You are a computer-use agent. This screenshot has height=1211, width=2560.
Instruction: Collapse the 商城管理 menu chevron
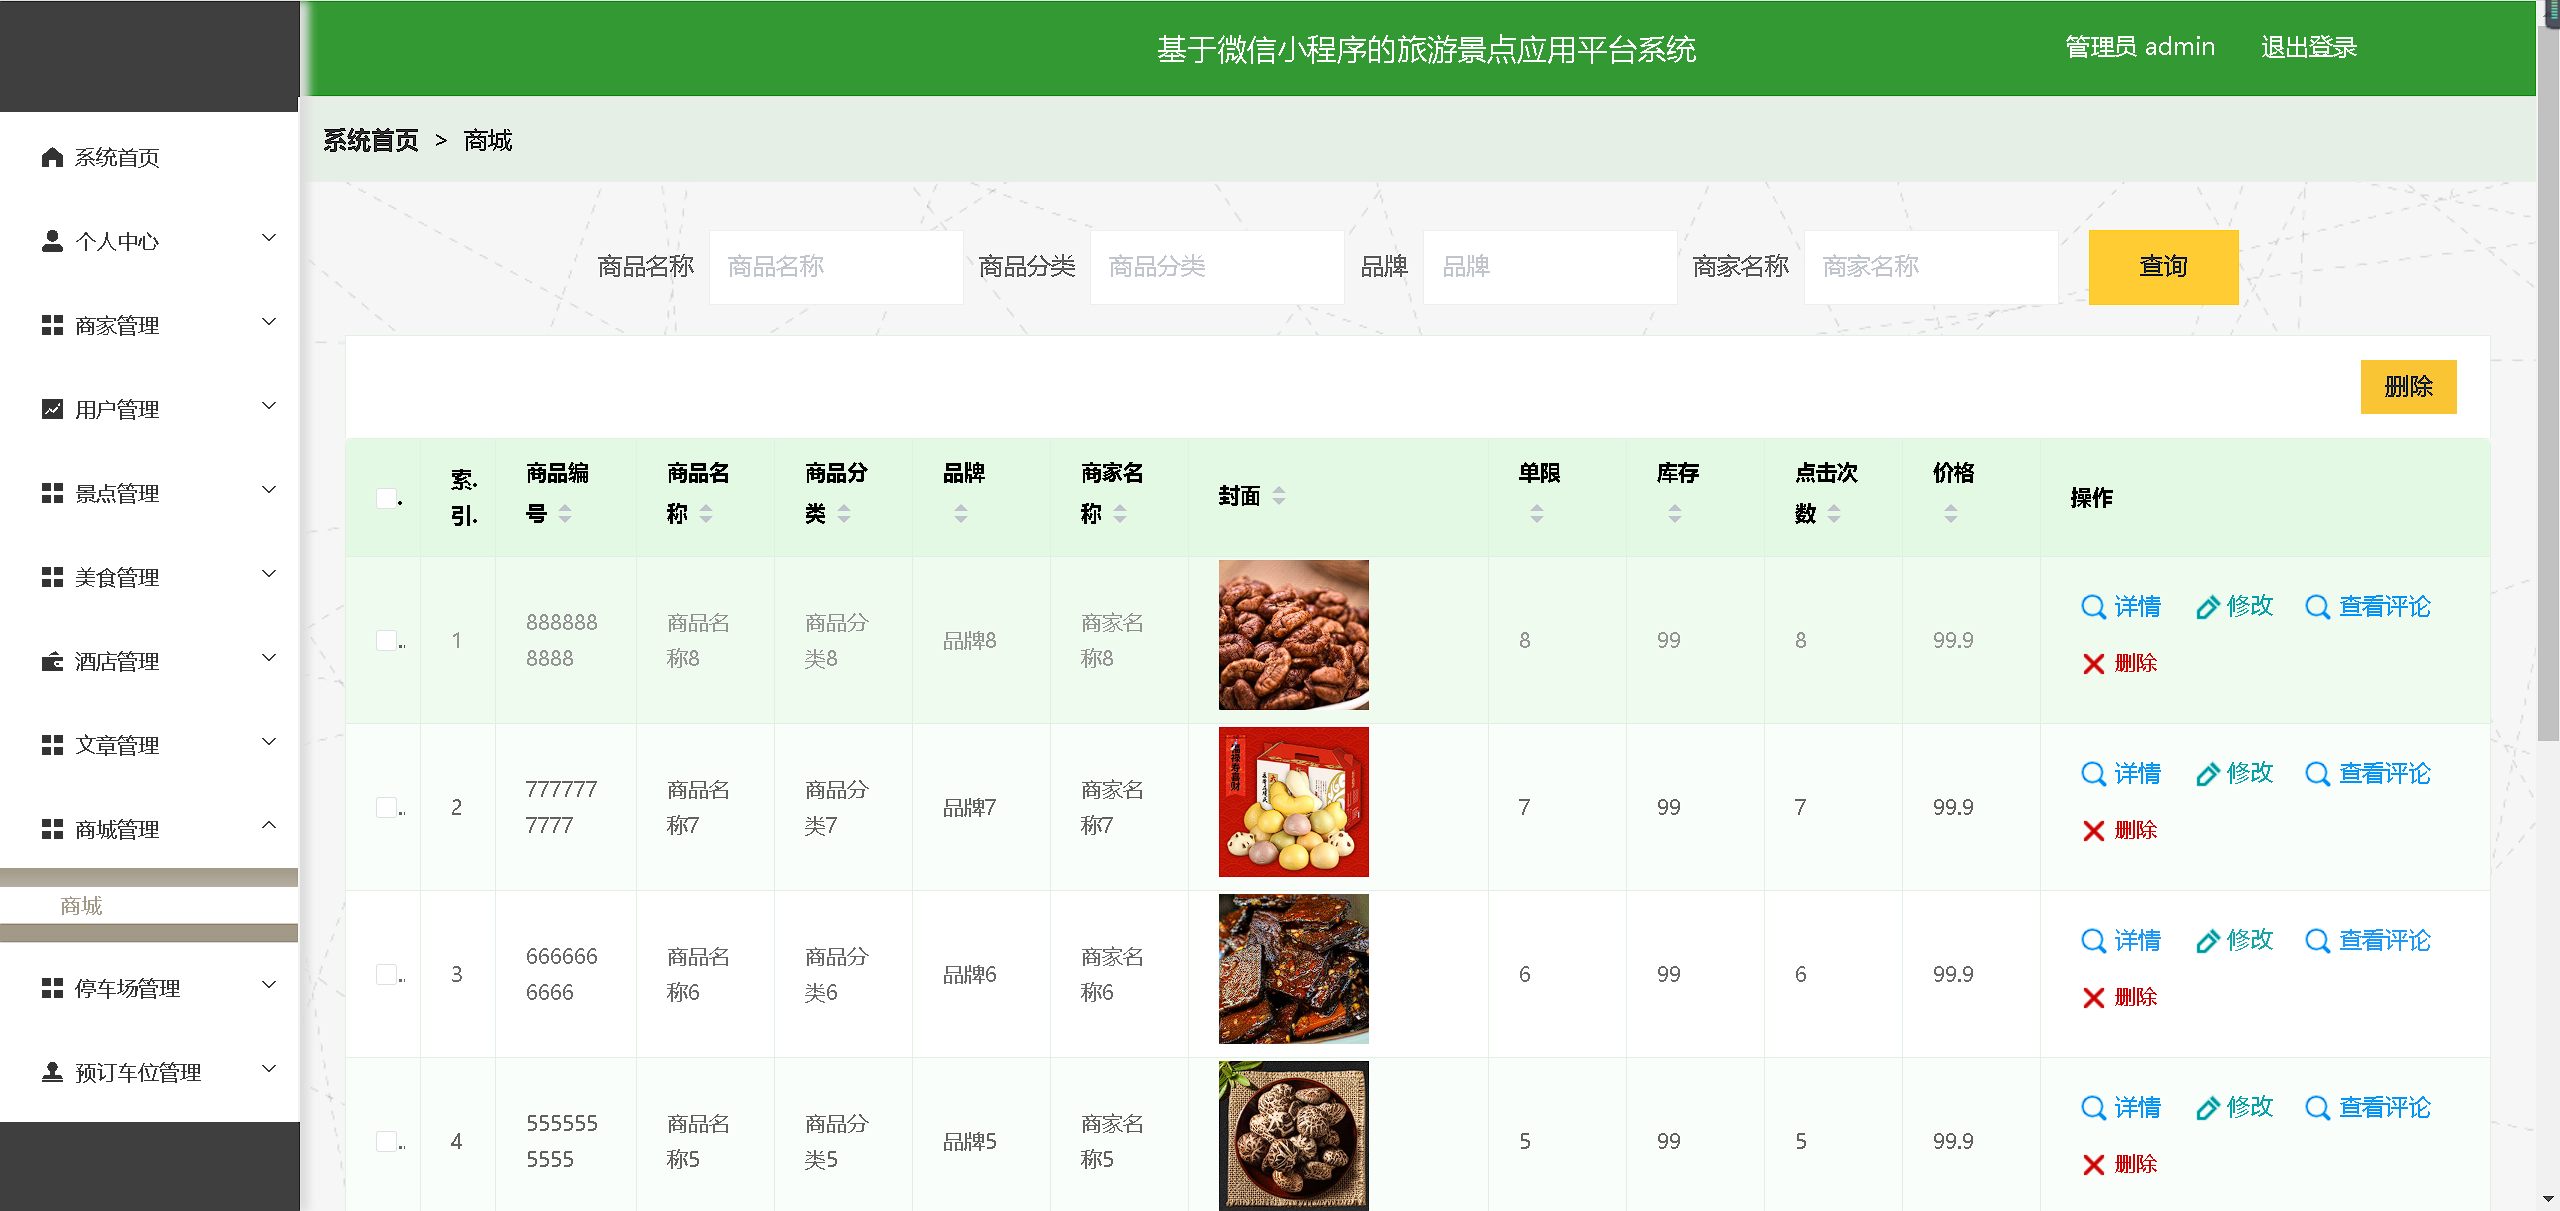tap(268, 826)
